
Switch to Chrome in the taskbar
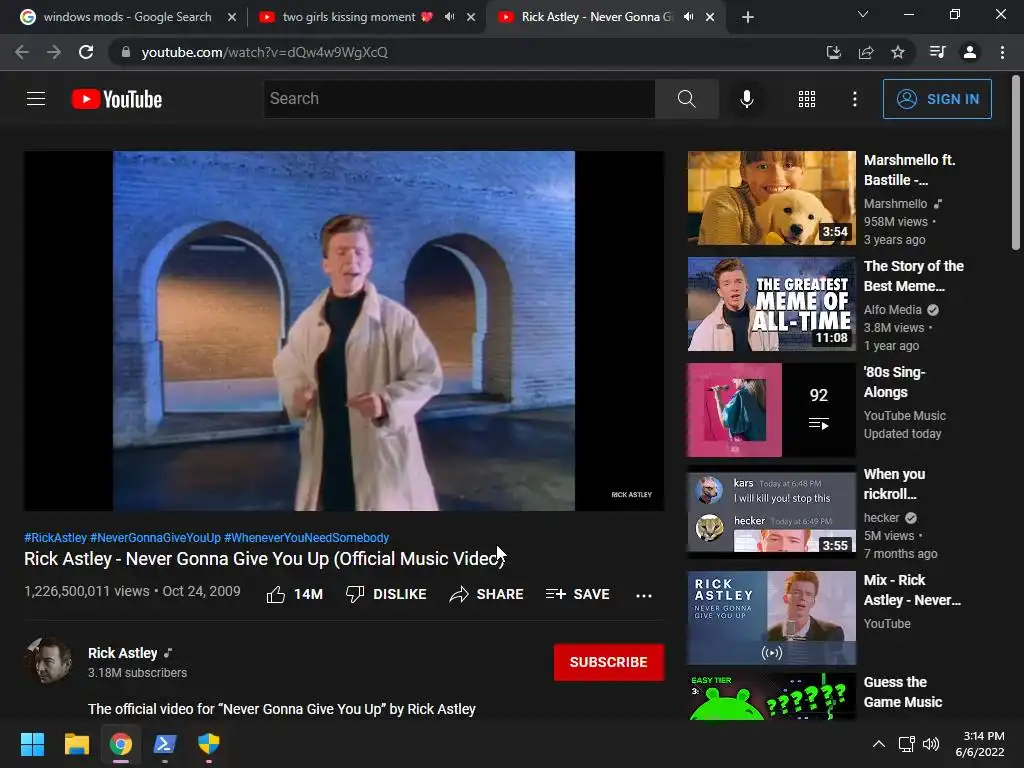click(x=121, y=744)
